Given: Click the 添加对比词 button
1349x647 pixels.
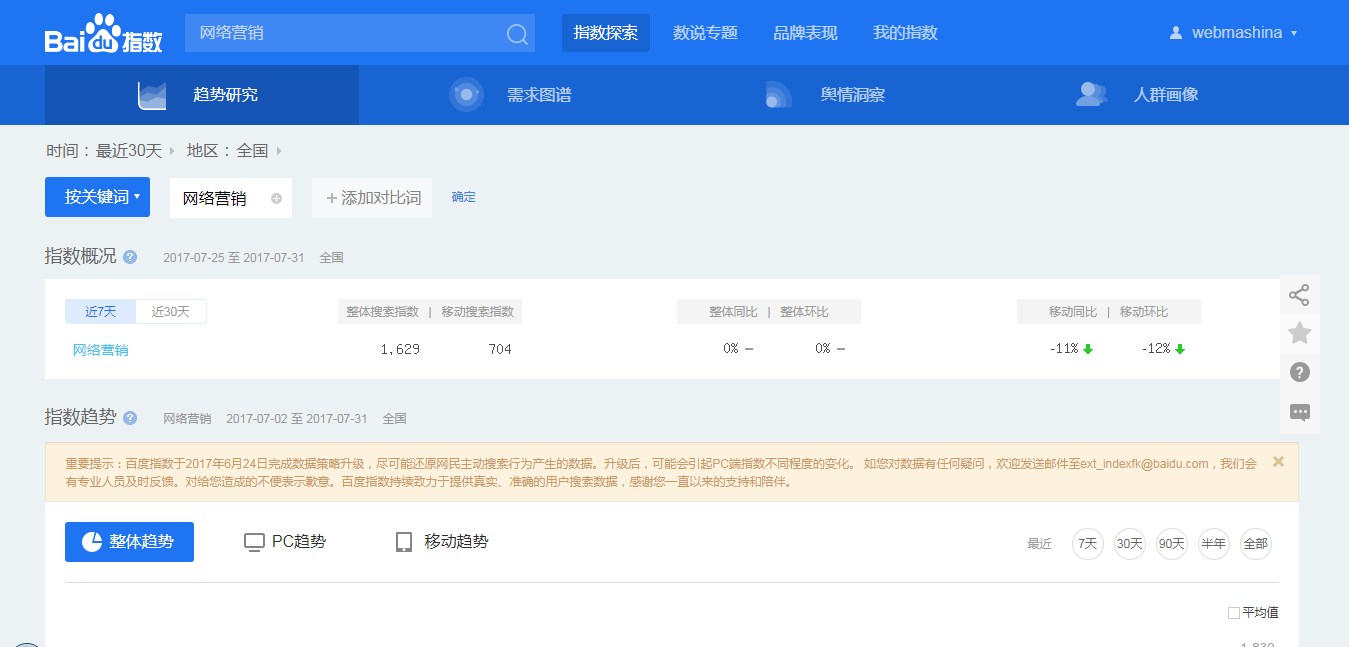Looking at the screenshot, I should click(x=372, y=198).
